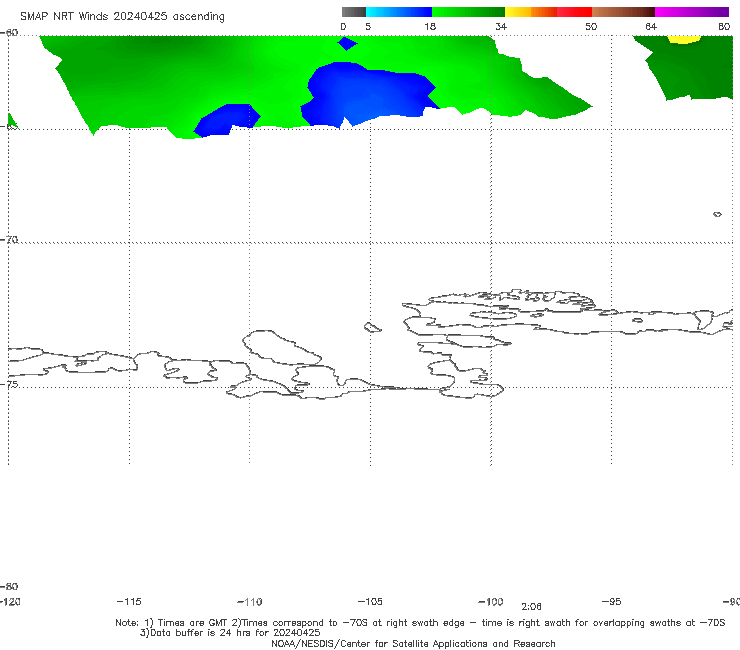Click the title 'SMAP NRT Winds 20240425 ascending'
This screenshot has height=650, width=740.
pyautogui.click(x=122, y=17)
